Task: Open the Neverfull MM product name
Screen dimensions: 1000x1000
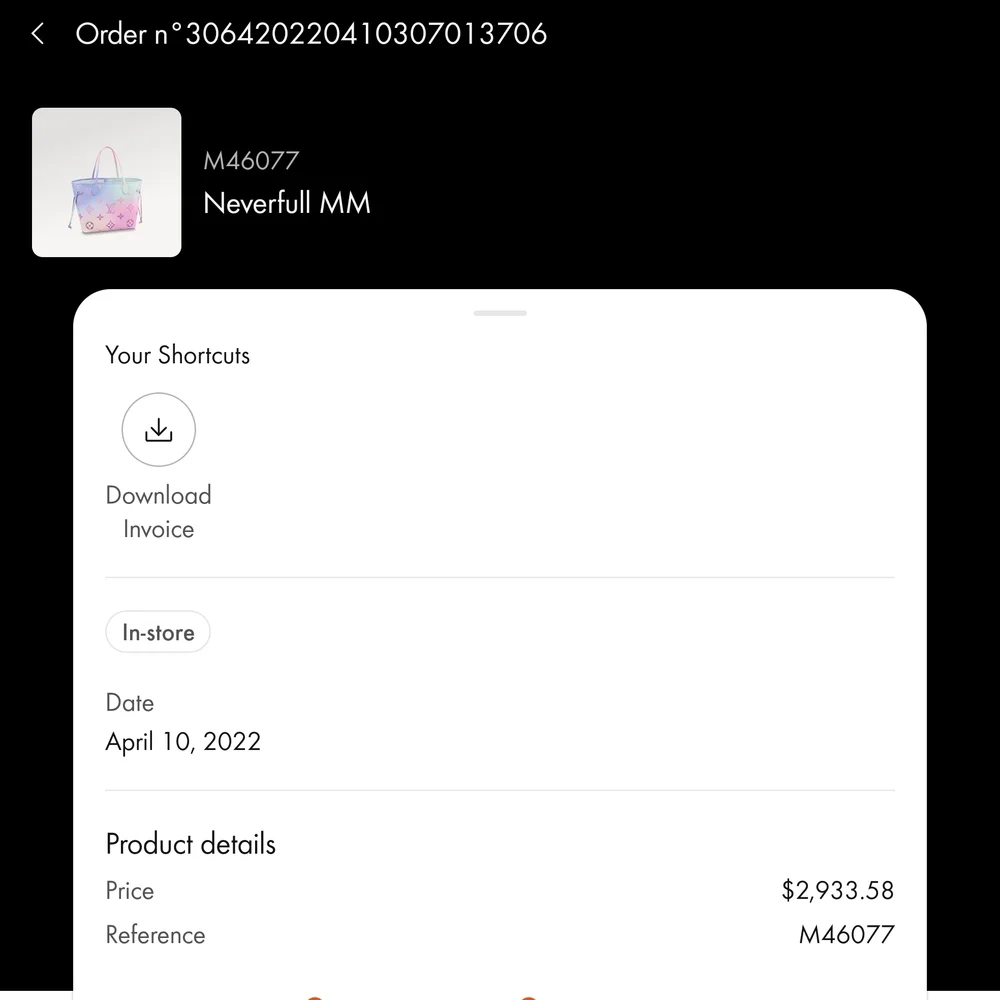Action: tap(287, 203)
